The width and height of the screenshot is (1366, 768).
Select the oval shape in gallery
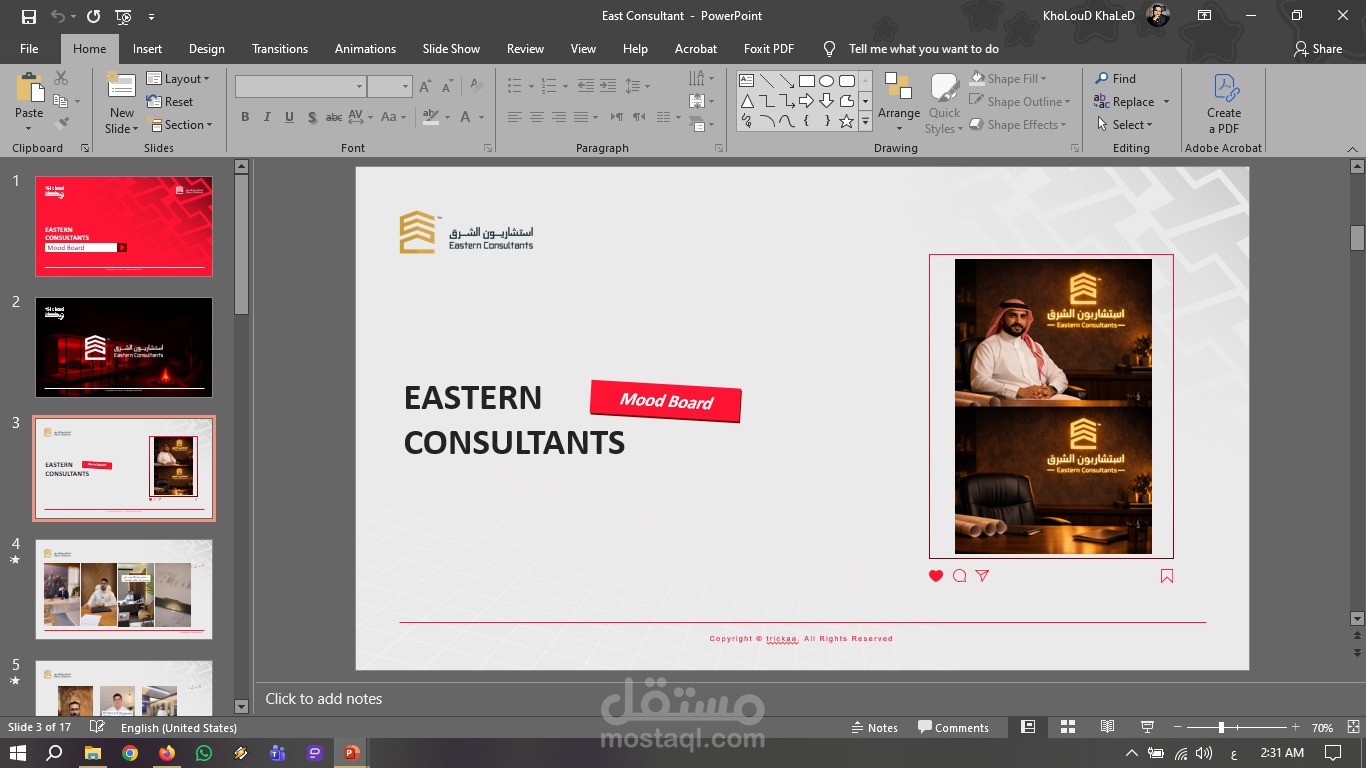coord(826,81)
